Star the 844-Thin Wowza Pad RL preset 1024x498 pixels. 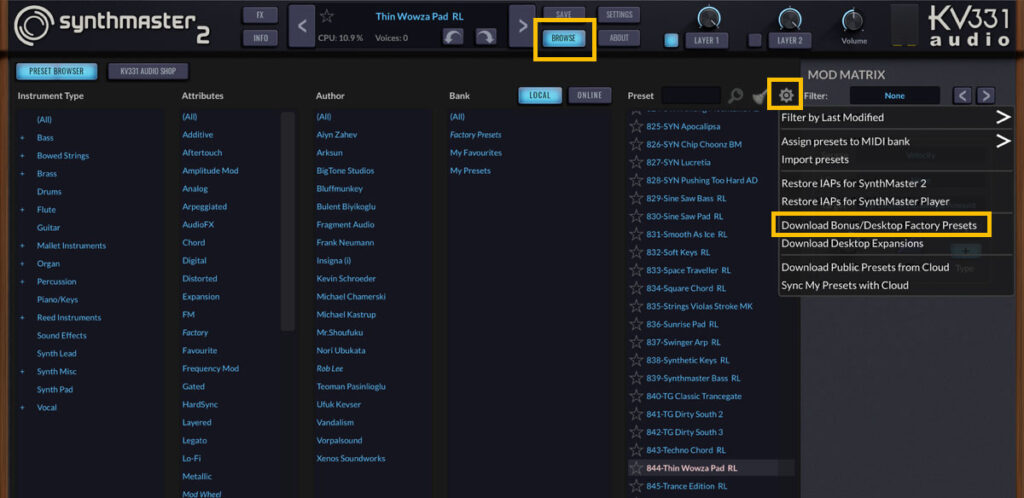(x=636, y=468)
